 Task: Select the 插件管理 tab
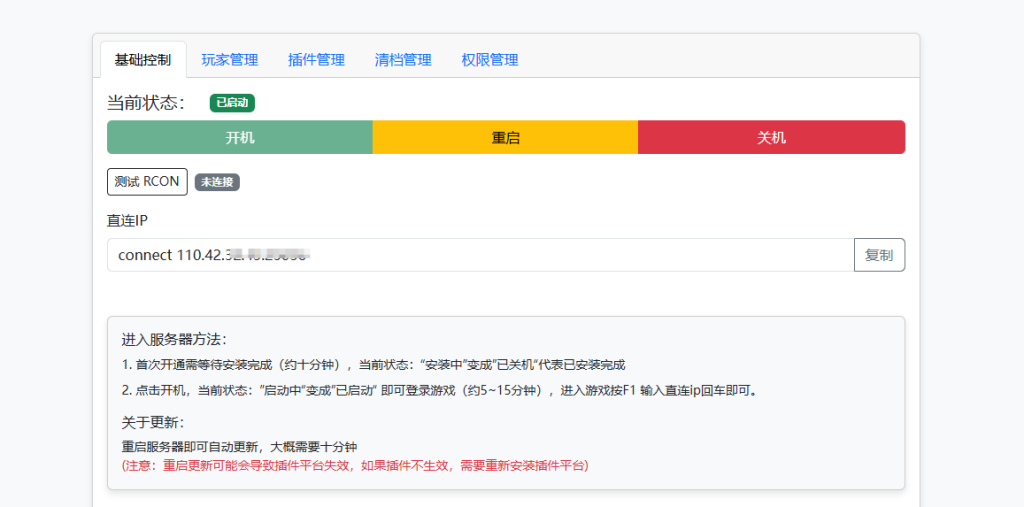316,60
